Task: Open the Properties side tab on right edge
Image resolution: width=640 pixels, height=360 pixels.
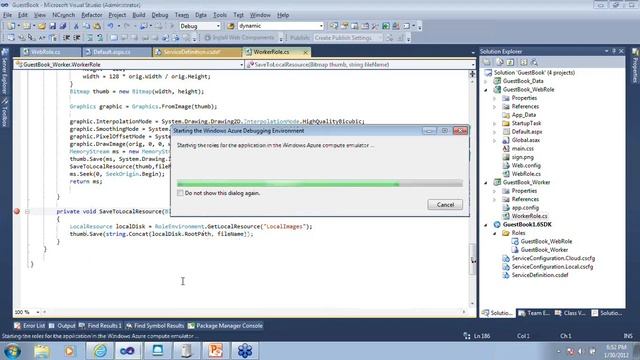Action: (x=635, y=66)
